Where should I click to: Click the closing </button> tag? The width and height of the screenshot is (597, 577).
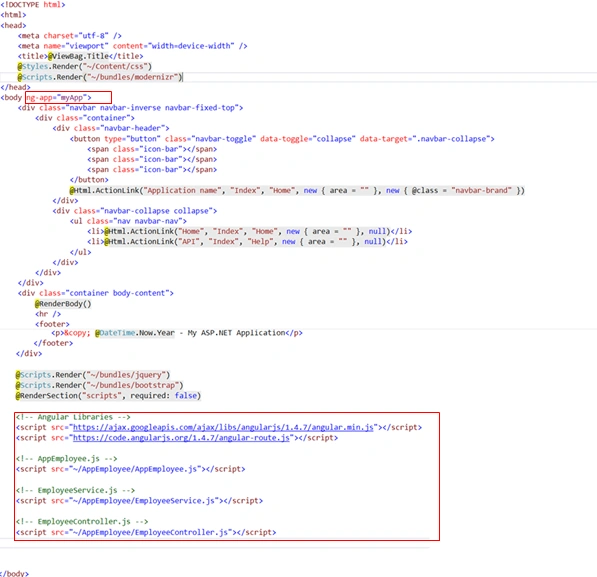coord(89,180)
